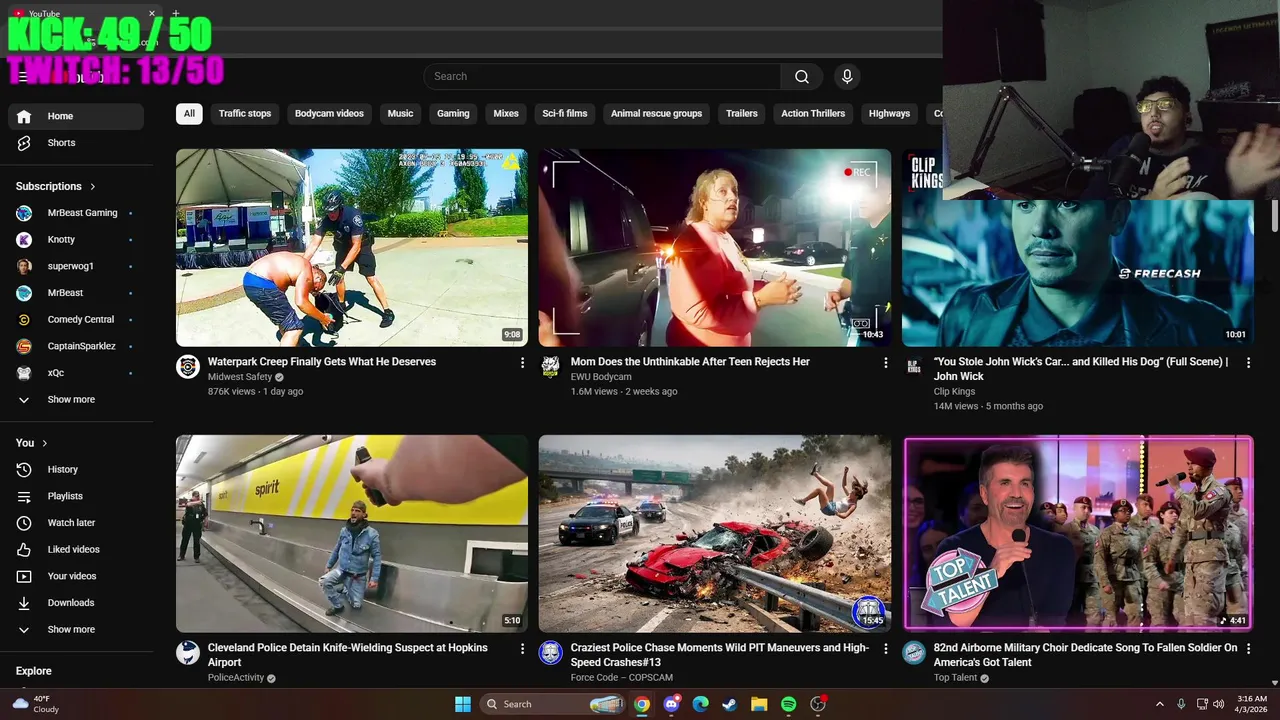
Task: Select Sci-fi films filter chip
Action: click(x=565, y=114)
